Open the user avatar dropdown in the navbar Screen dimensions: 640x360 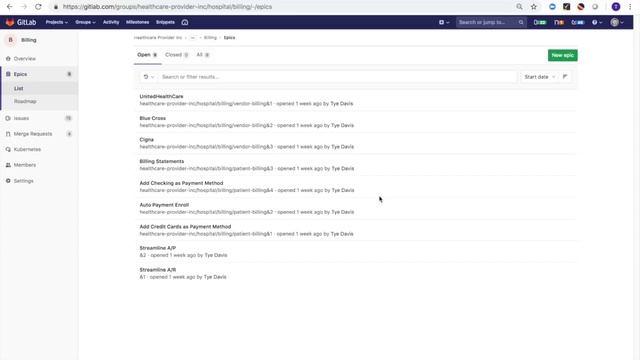pyautogui.click(x=617, y=22)
